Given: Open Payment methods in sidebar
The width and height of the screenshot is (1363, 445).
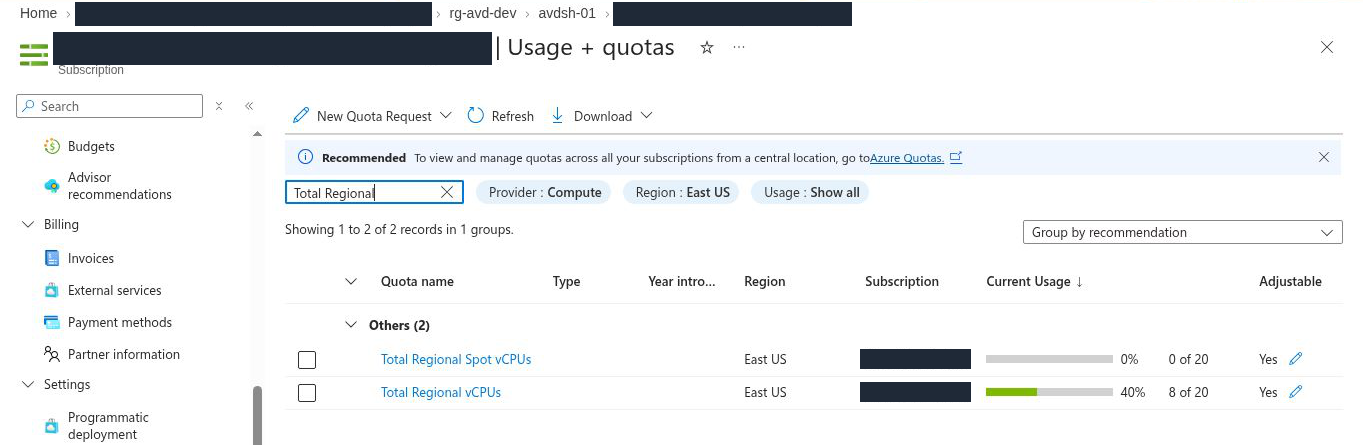Looking at the screenshot, I should pyautogui.click(x=119, y=322).
